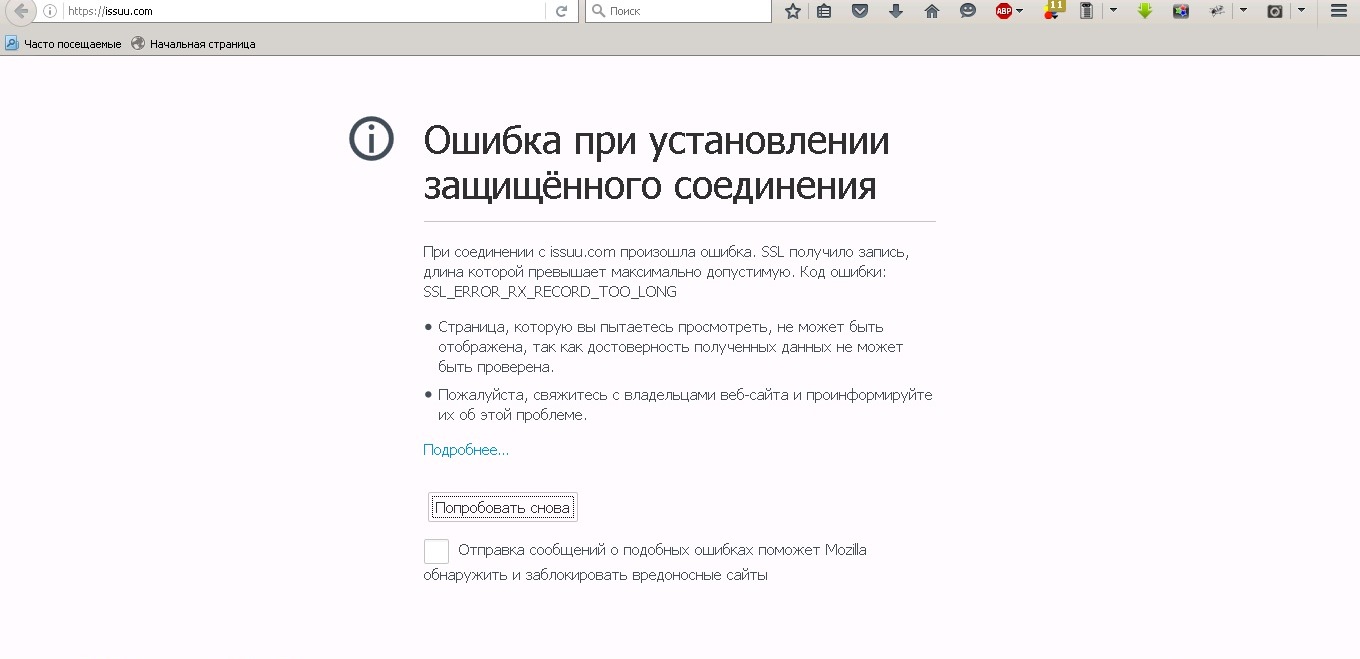Image resolution: width=1360 pixels, height=659 pixels.
Task: Reload the page with the refresh icon
Action: (x=562, y=11)
